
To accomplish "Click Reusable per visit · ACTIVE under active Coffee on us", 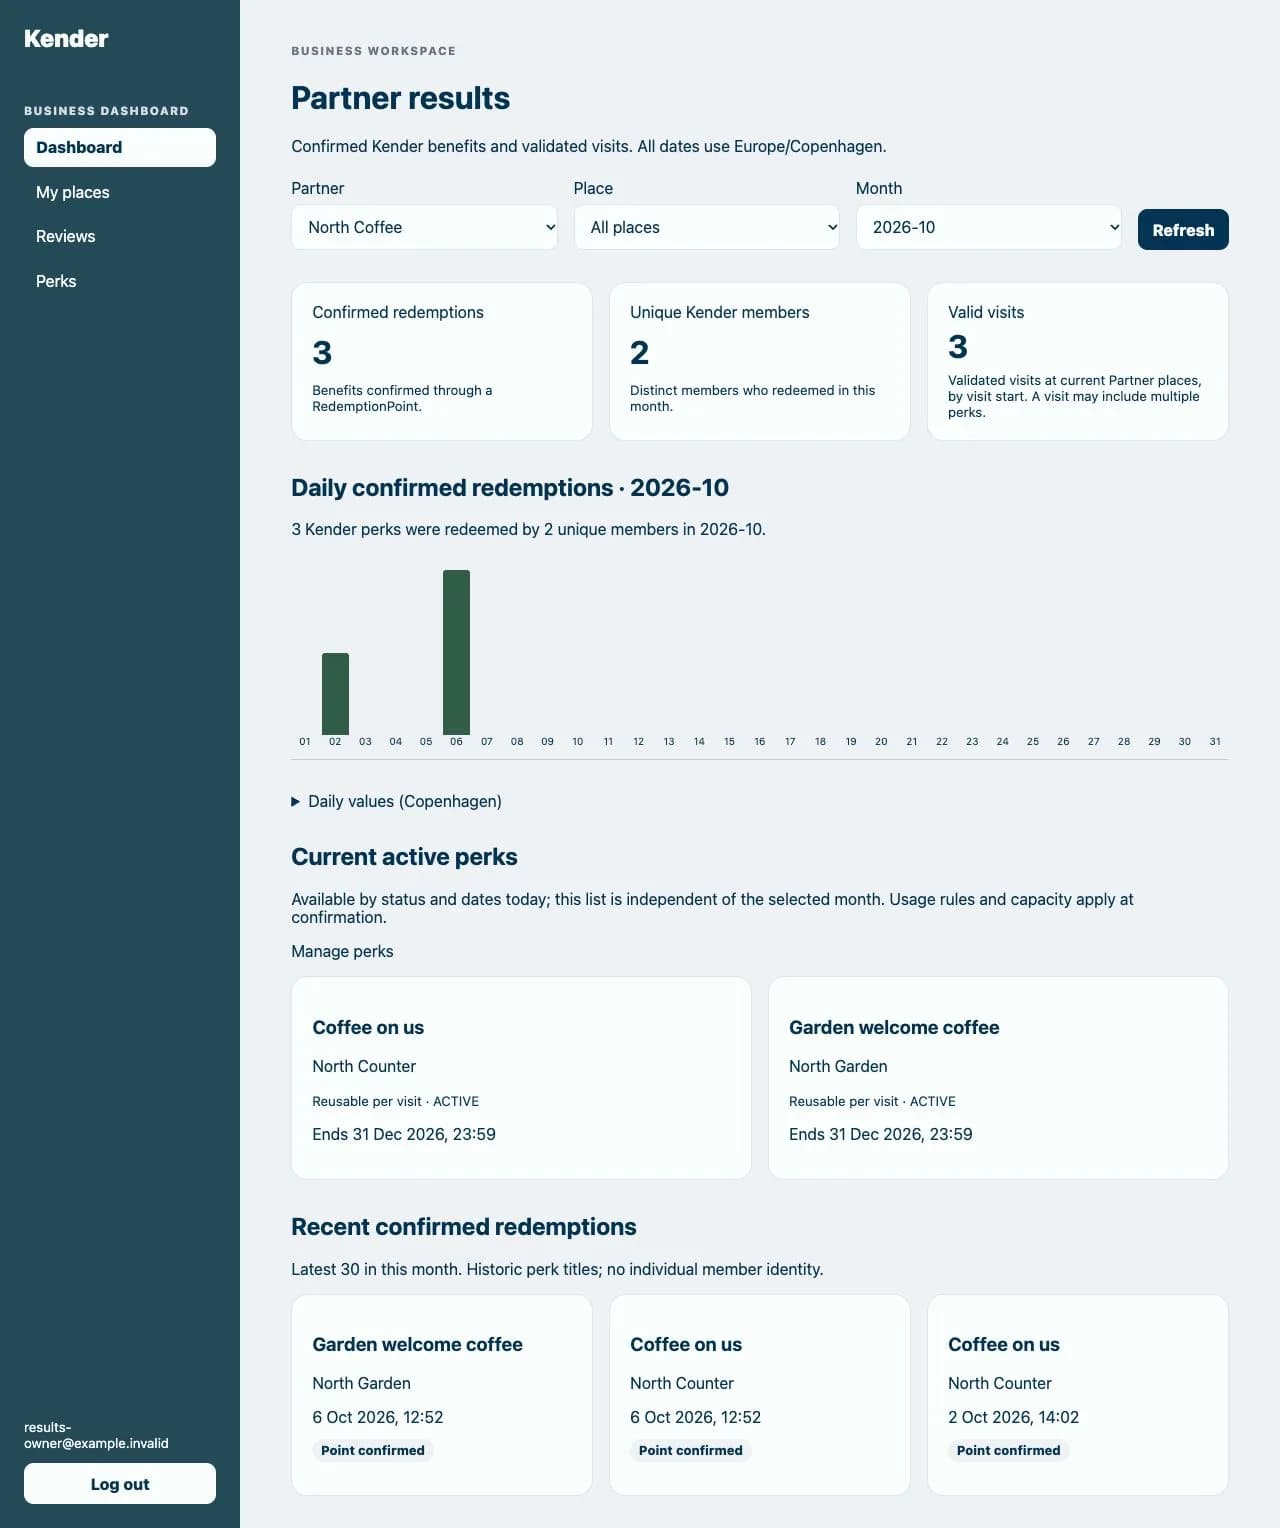I will pyautogui.click(x=395, y=1101).
